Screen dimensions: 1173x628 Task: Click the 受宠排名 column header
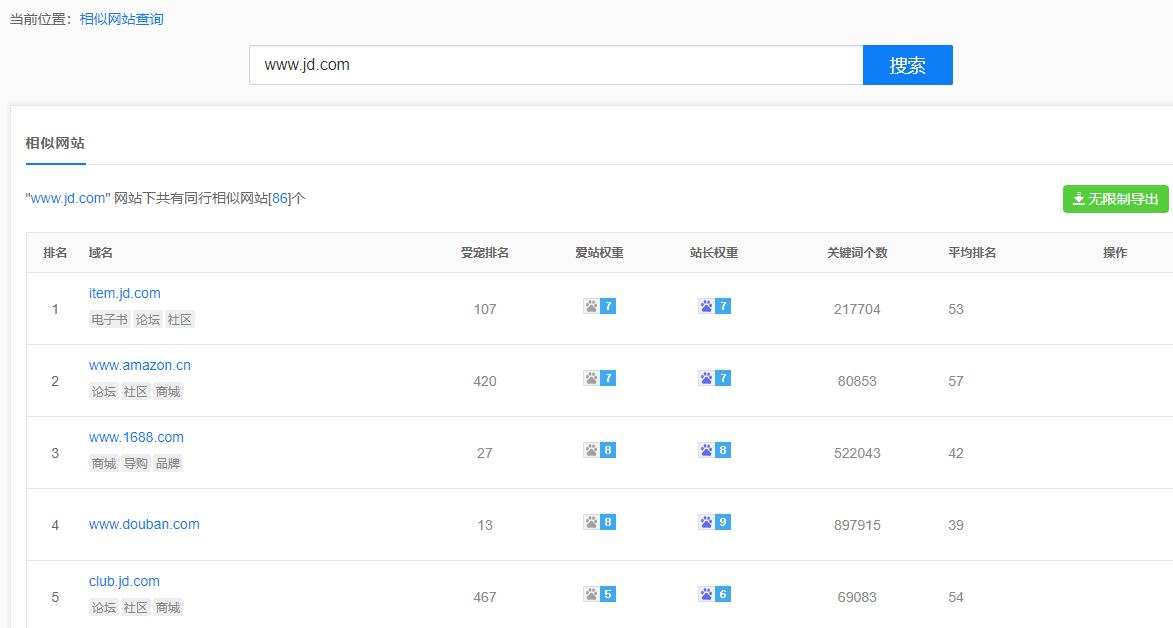coord(485,253)
